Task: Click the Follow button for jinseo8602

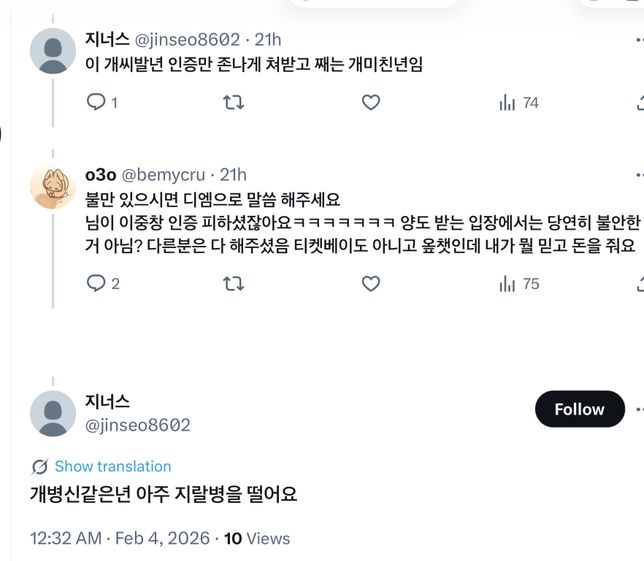Action: click(x=579, y=409)
